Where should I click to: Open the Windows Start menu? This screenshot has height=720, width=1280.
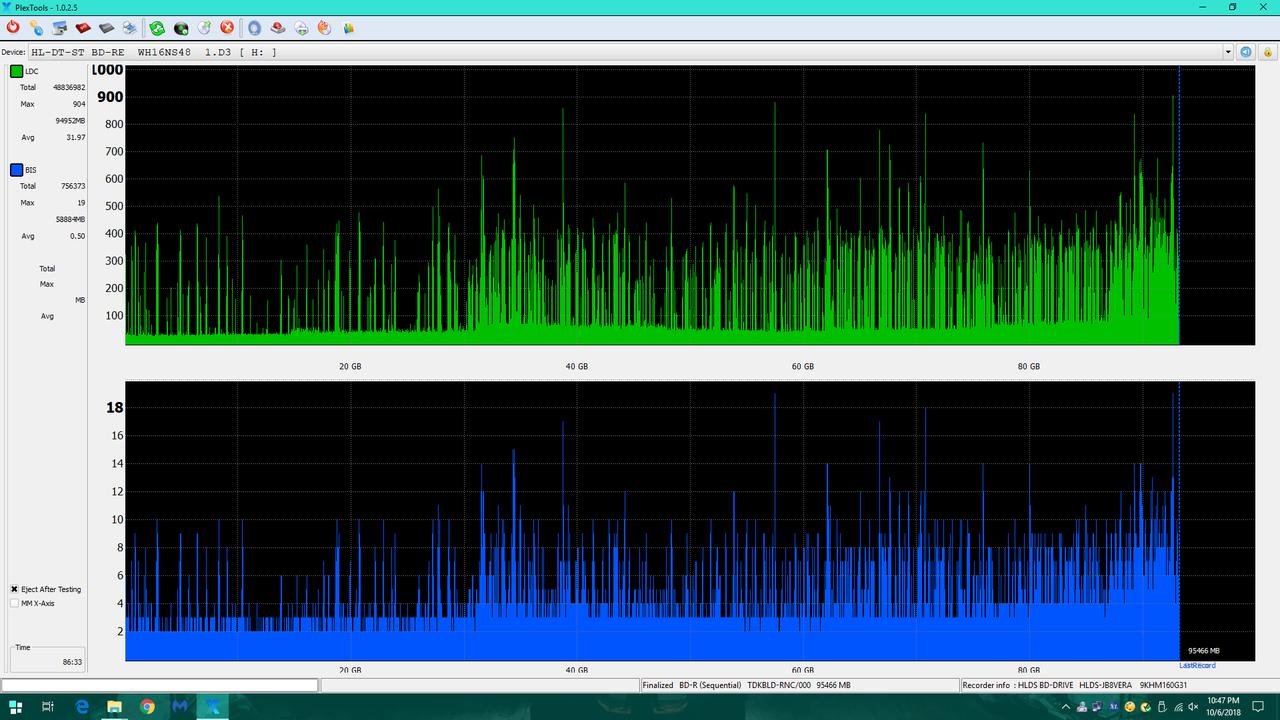pos(15,707)
